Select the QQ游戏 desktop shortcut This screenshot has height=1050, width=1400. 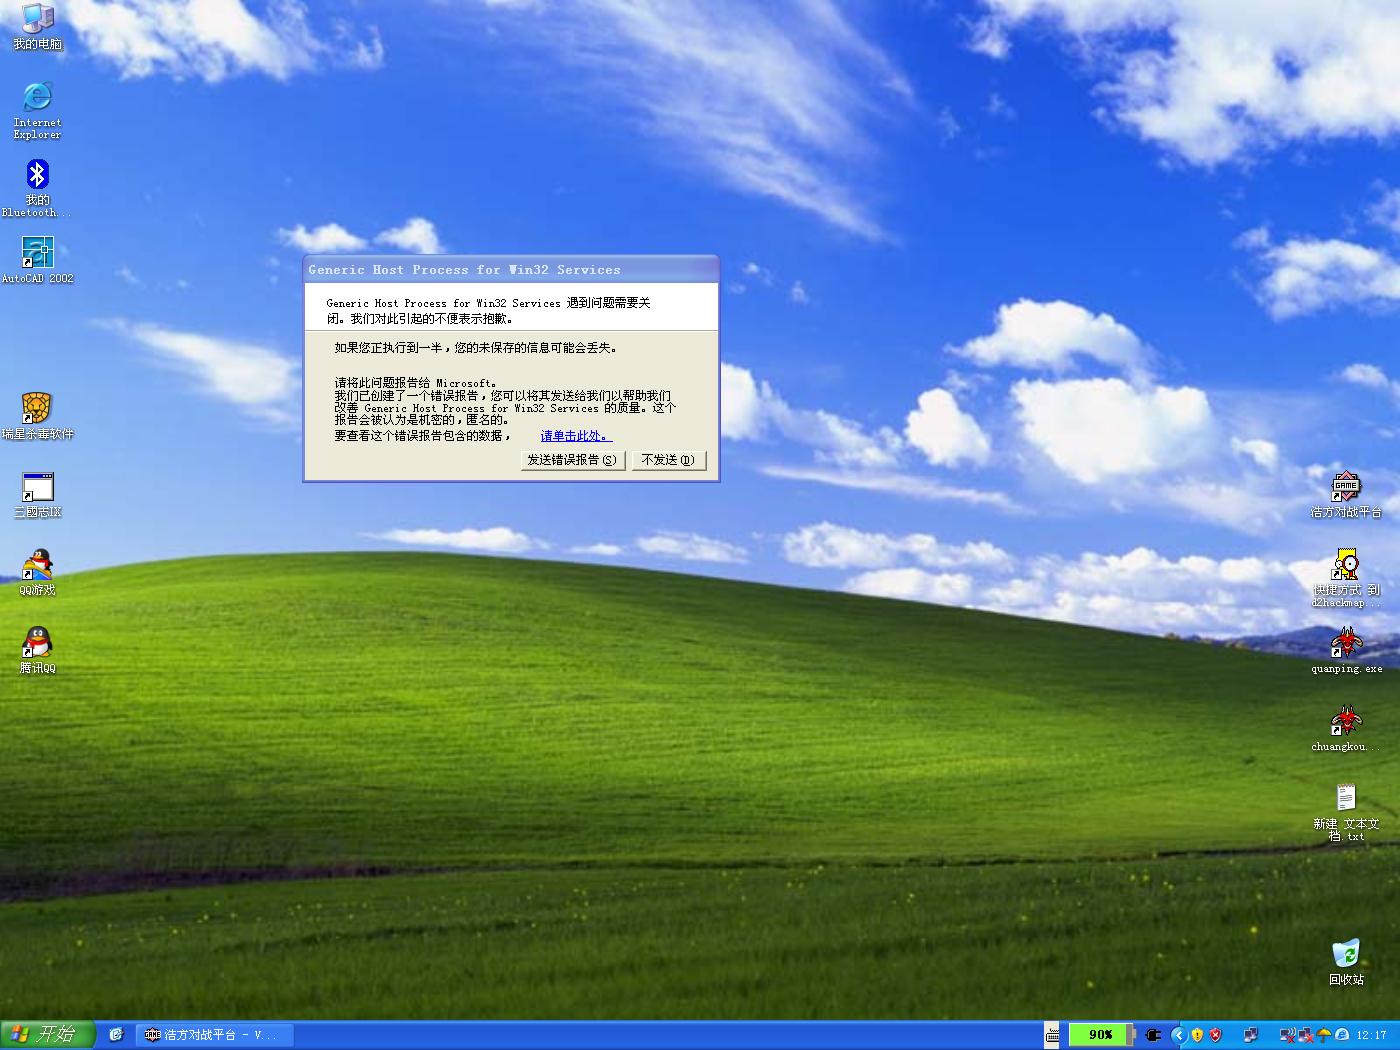tap(37, 572)
